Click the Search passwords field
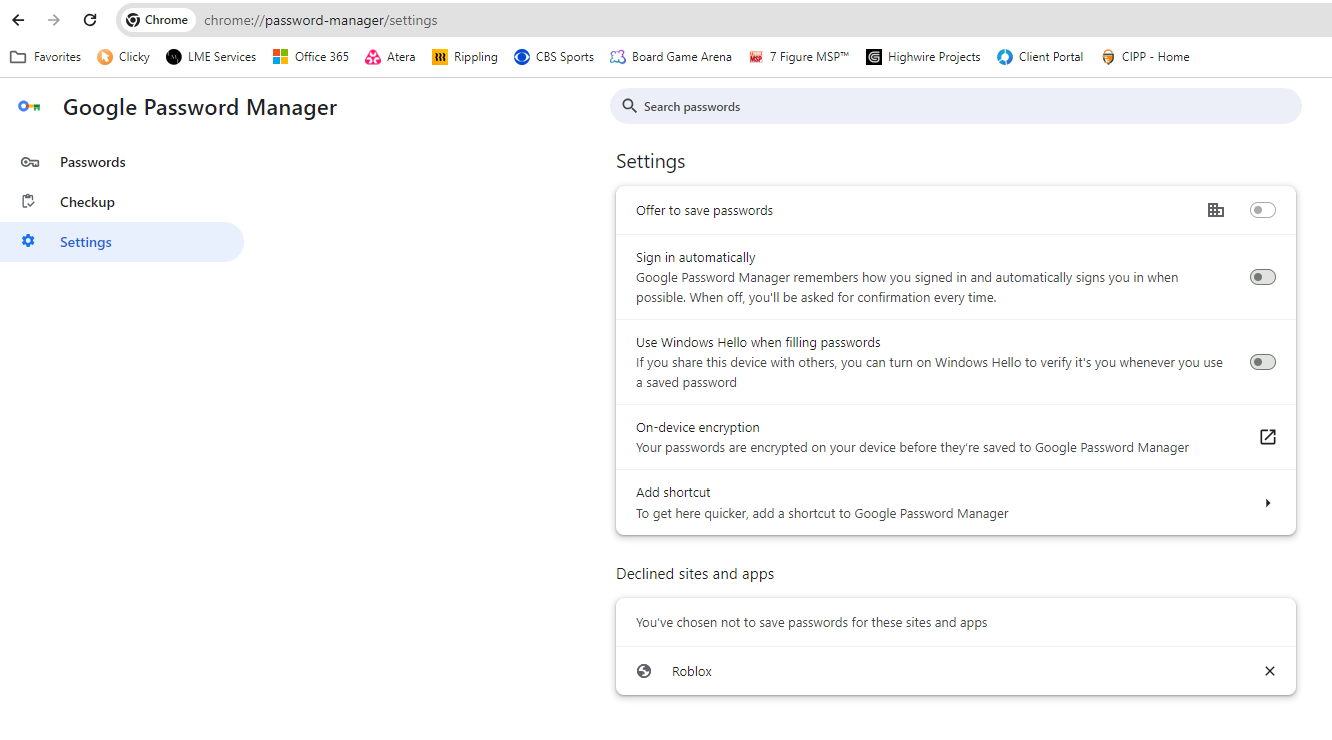This screenshot has height=740, width=1332. pyautogui.click(x=955, y=106)
